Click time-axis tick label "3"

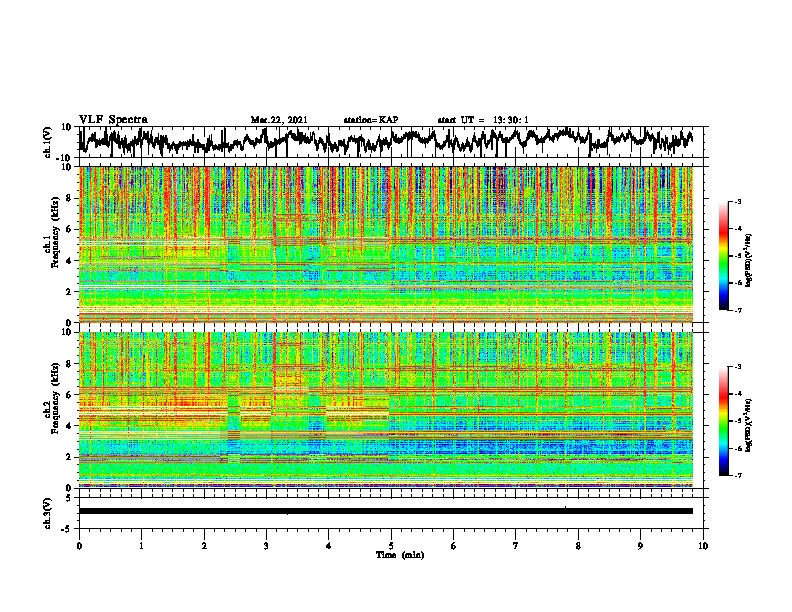(x=266, y=546)
